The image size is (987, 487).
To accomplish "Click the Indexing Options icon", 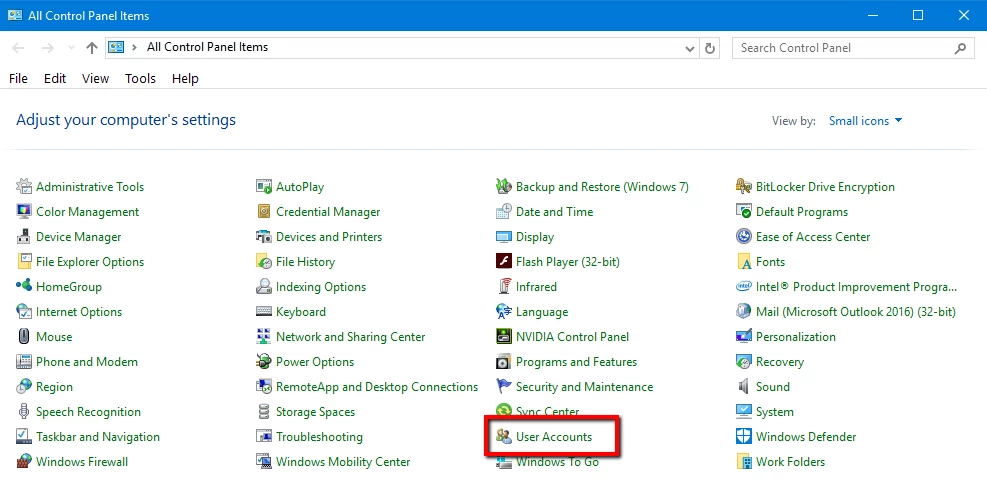I will coord(264,286).
